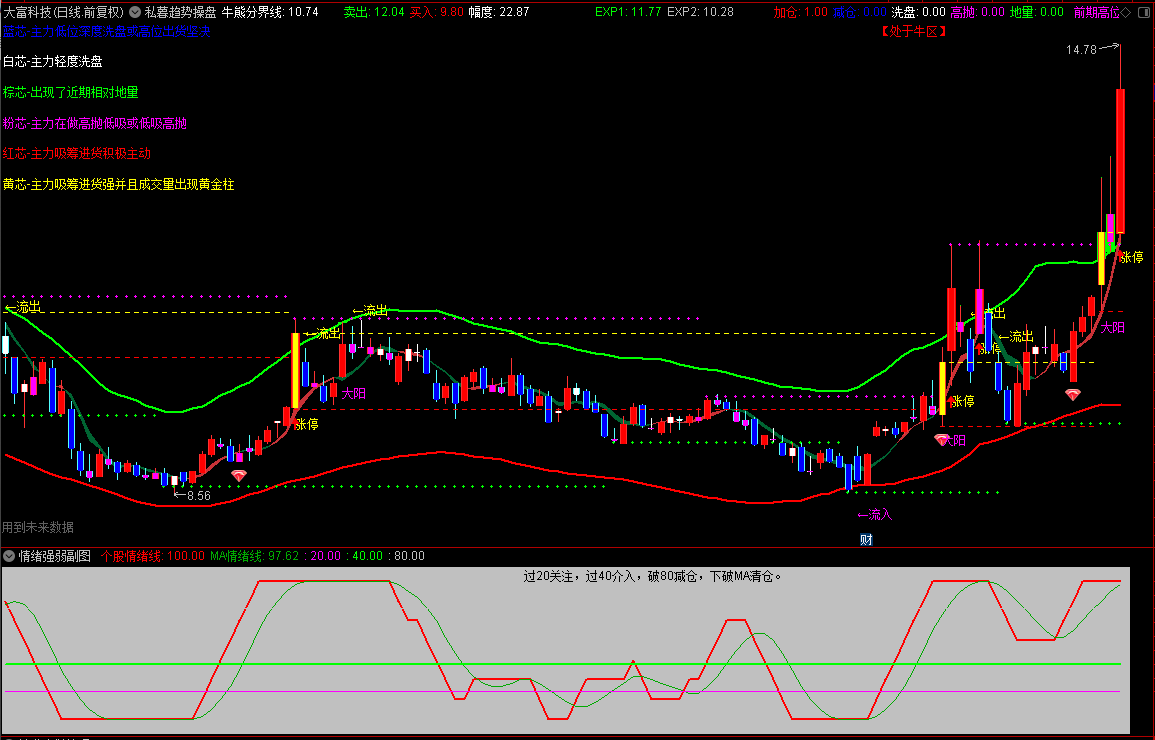The image size is (1155, 740).
Task: Click the yellow 黄芯 legend line
Action: coord(119,184)
